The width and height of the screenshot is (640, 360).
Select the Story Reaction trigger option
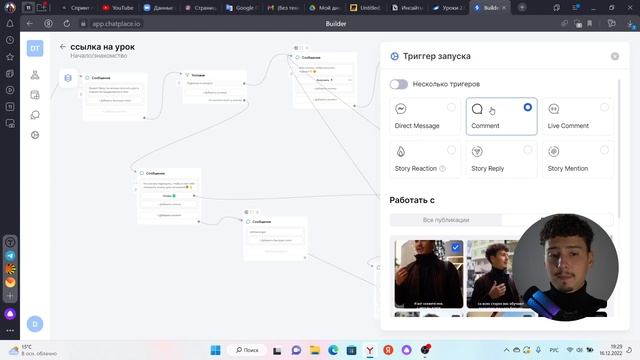425,159
